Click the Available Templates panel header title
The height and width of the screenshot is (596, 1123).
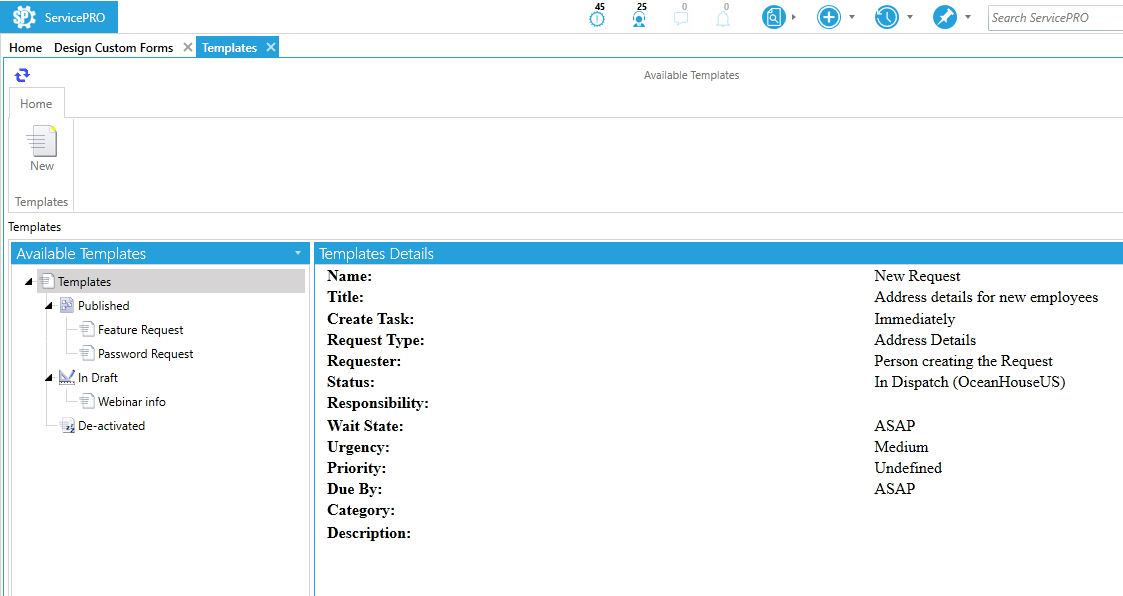point(81,254)
